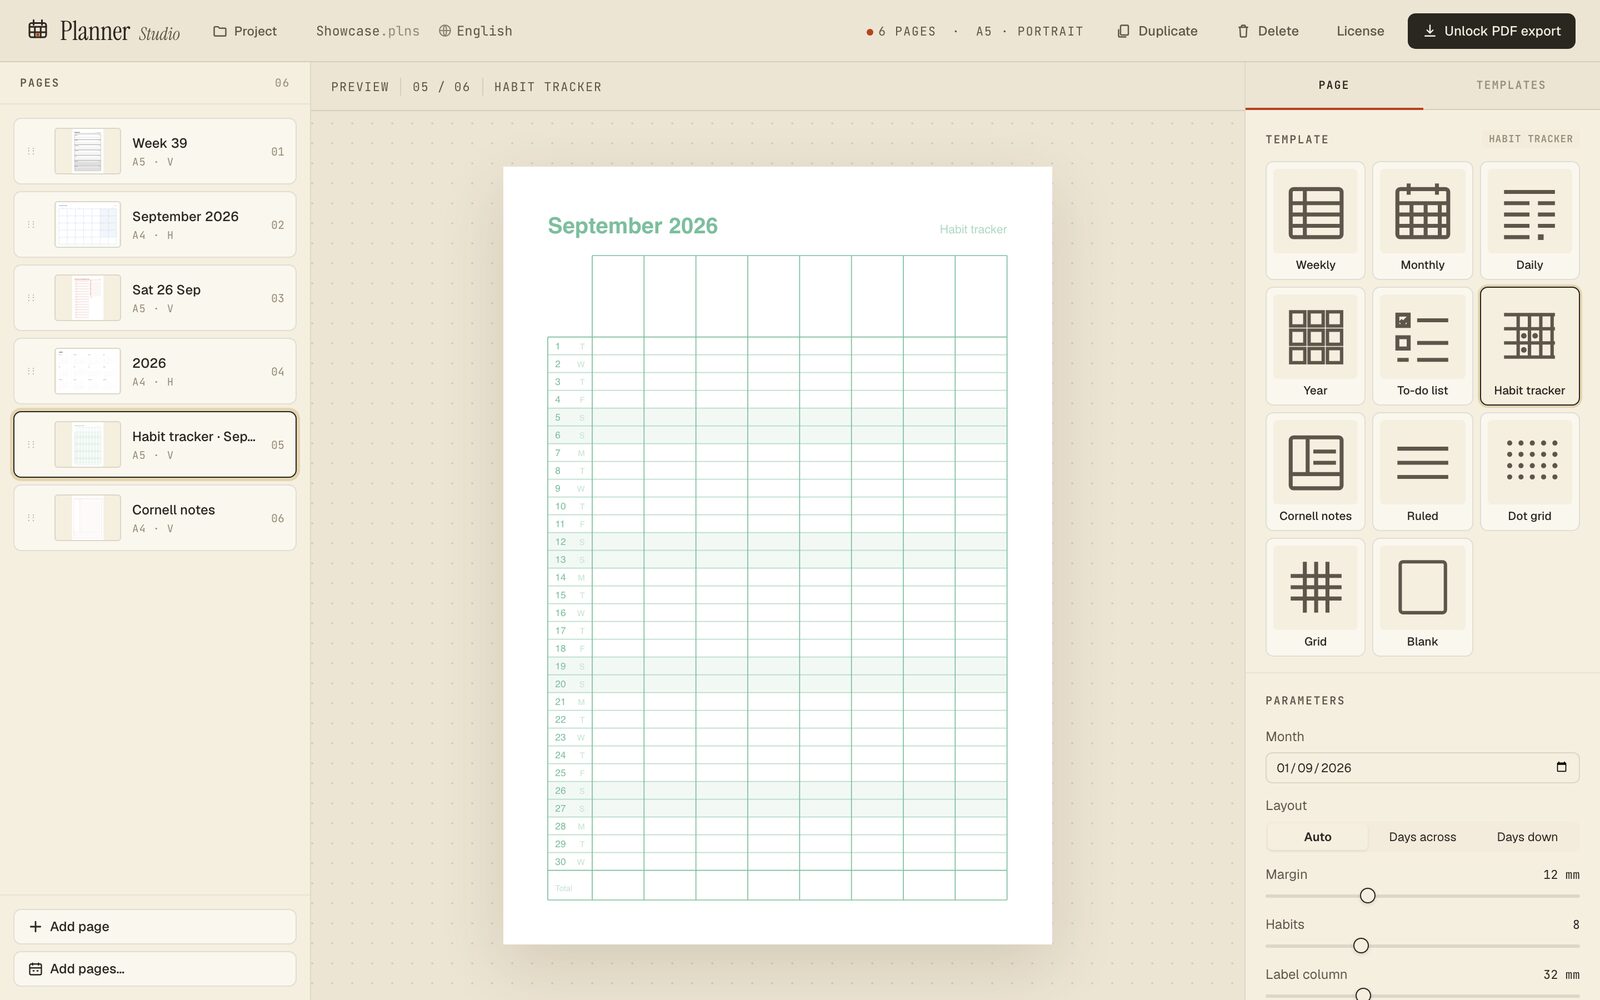
Task: Choose the Monthly template icon
Action: [x=1422, y=220]
